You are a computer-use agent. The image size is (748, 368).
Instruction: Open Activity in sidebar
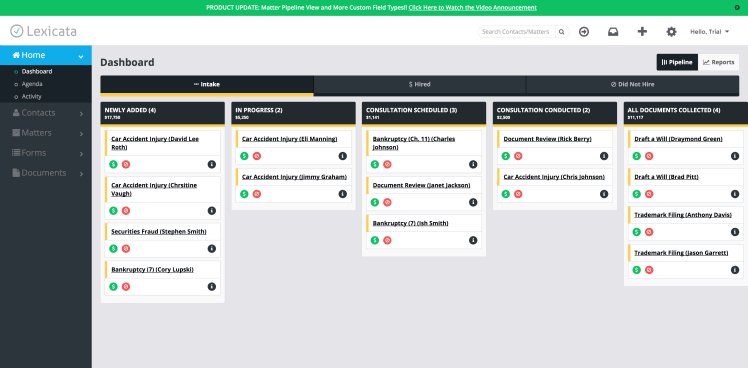tap(31, 96)
